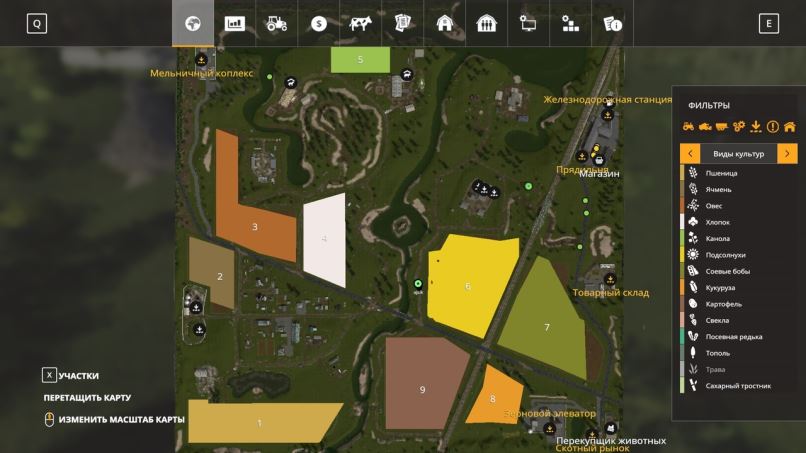Open the game settings monitor icon
Image resolution: width=806 pixels, height=453 pixels.
pyautogui.click(x=528, y=24)
